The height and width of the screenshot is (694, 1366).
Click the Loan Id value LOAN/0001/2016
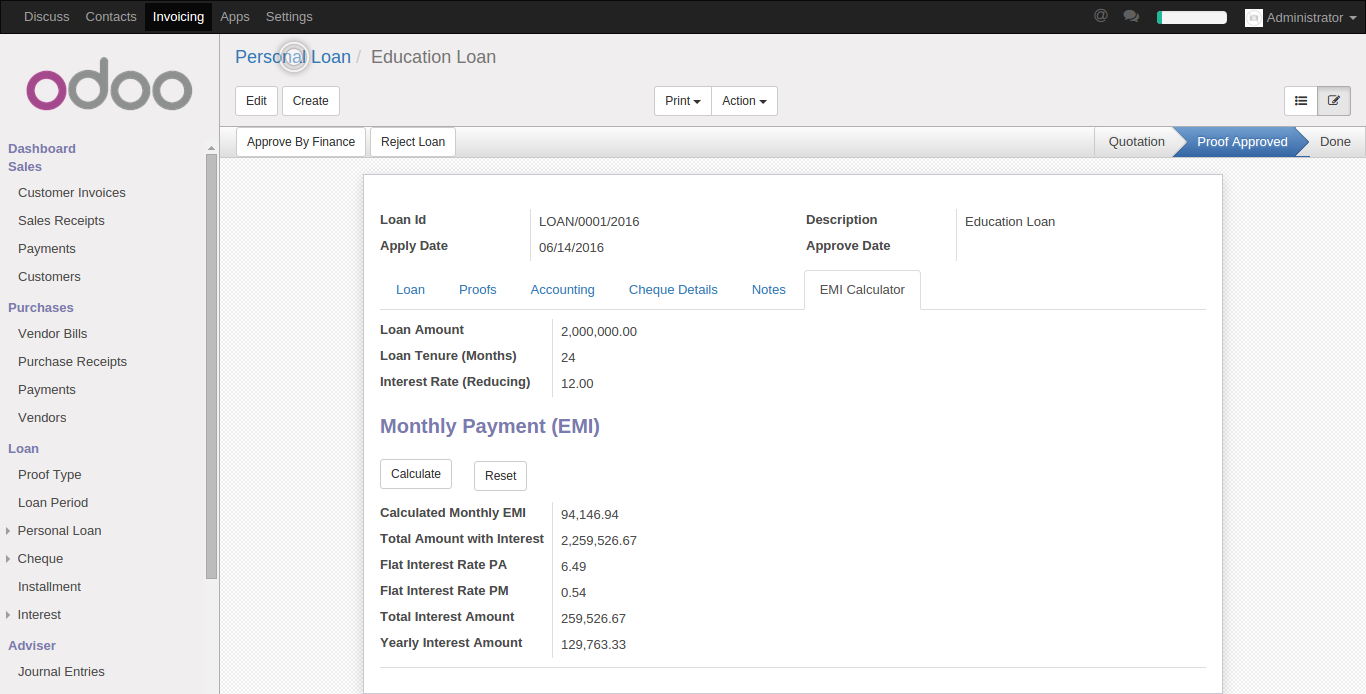[x=589, y=222]
